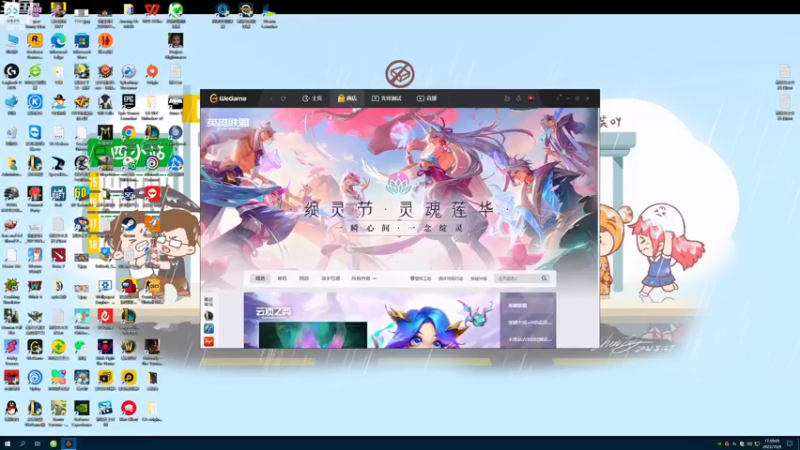This screenshot has height=450, width=800.
Task: Open the blue game icon in WeGame sidebar
Action: [209, 329]
